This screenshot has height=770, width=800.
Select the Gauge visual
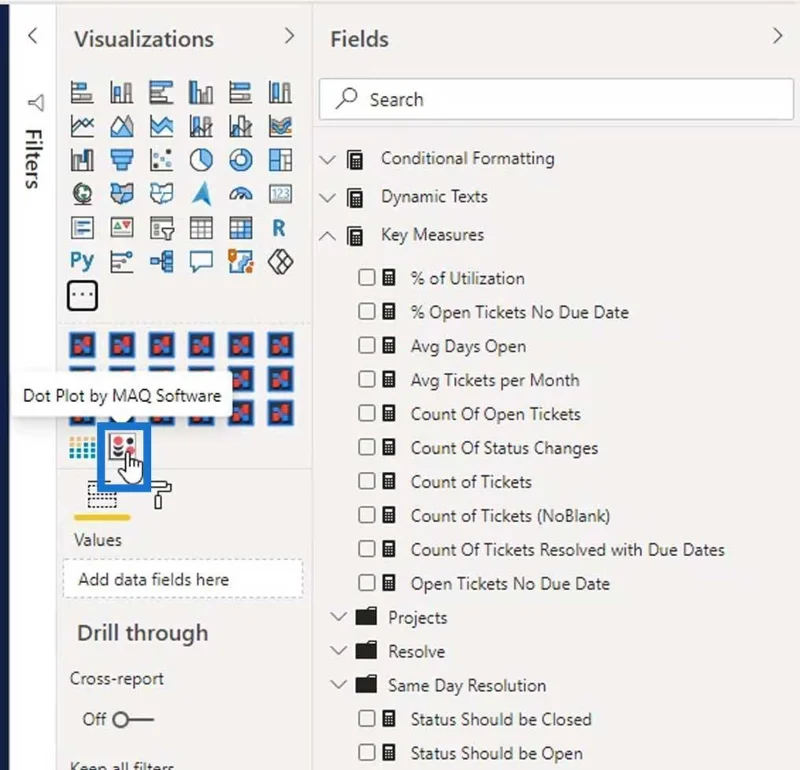coord(241,194)
